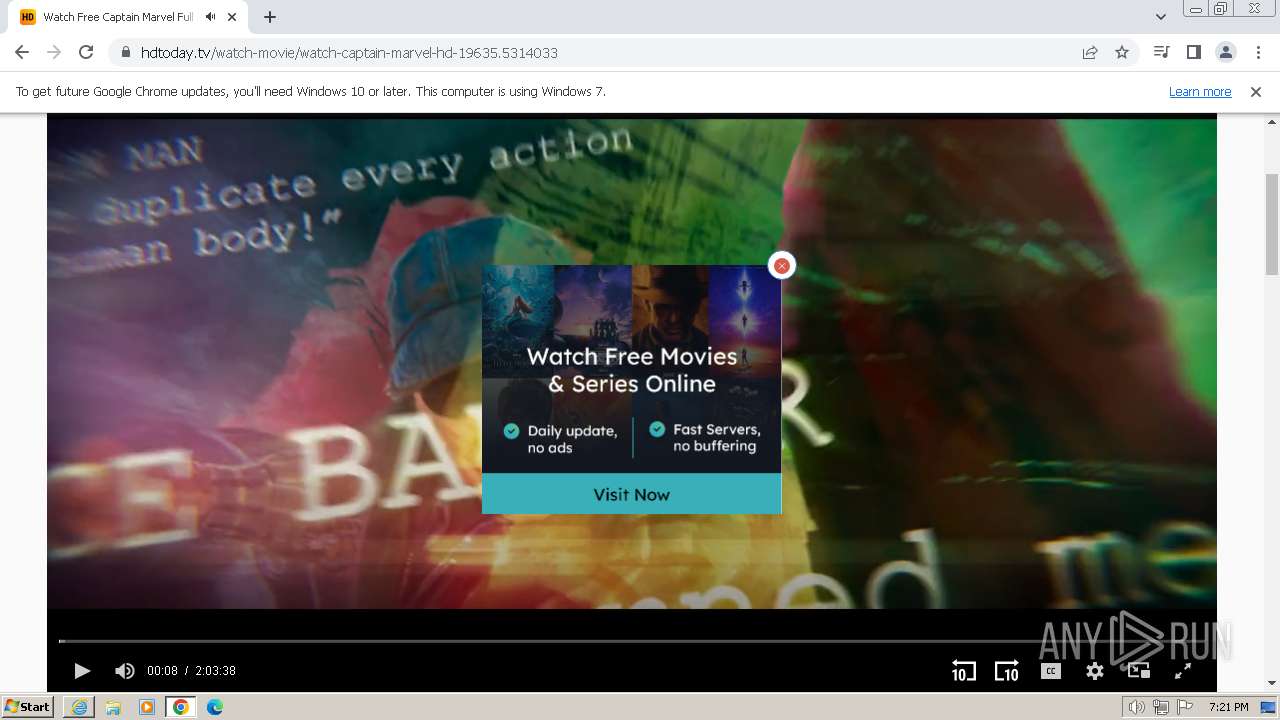The image size is (1280, 720).
Task: Bookmark this tab with star
Action: click(1122, 52)
